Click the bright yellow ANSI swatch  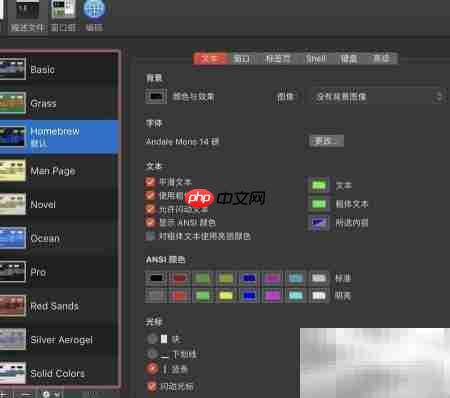click(x=226, y=296)
